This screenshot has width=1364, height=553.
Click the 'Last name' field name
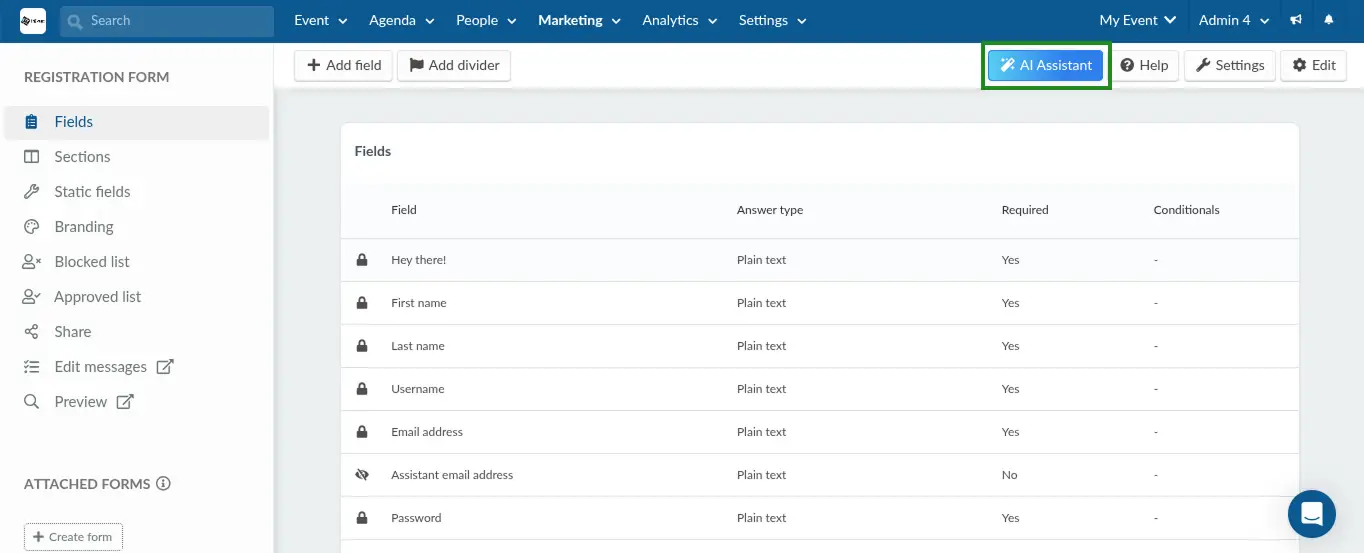click(418, 346)
